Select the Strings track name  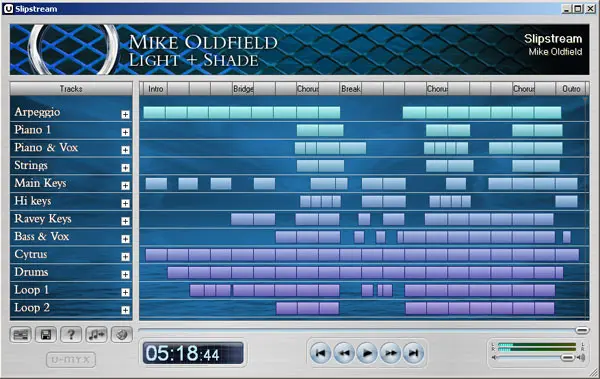coord(31,165)
